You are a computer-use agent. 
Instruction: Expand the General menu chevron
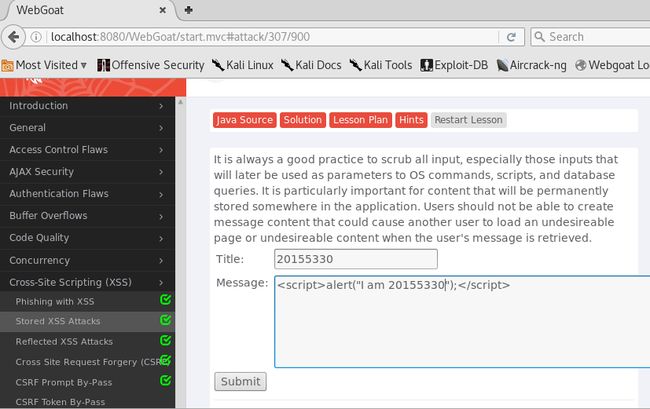pyautogui.click(x=161, y=128)
